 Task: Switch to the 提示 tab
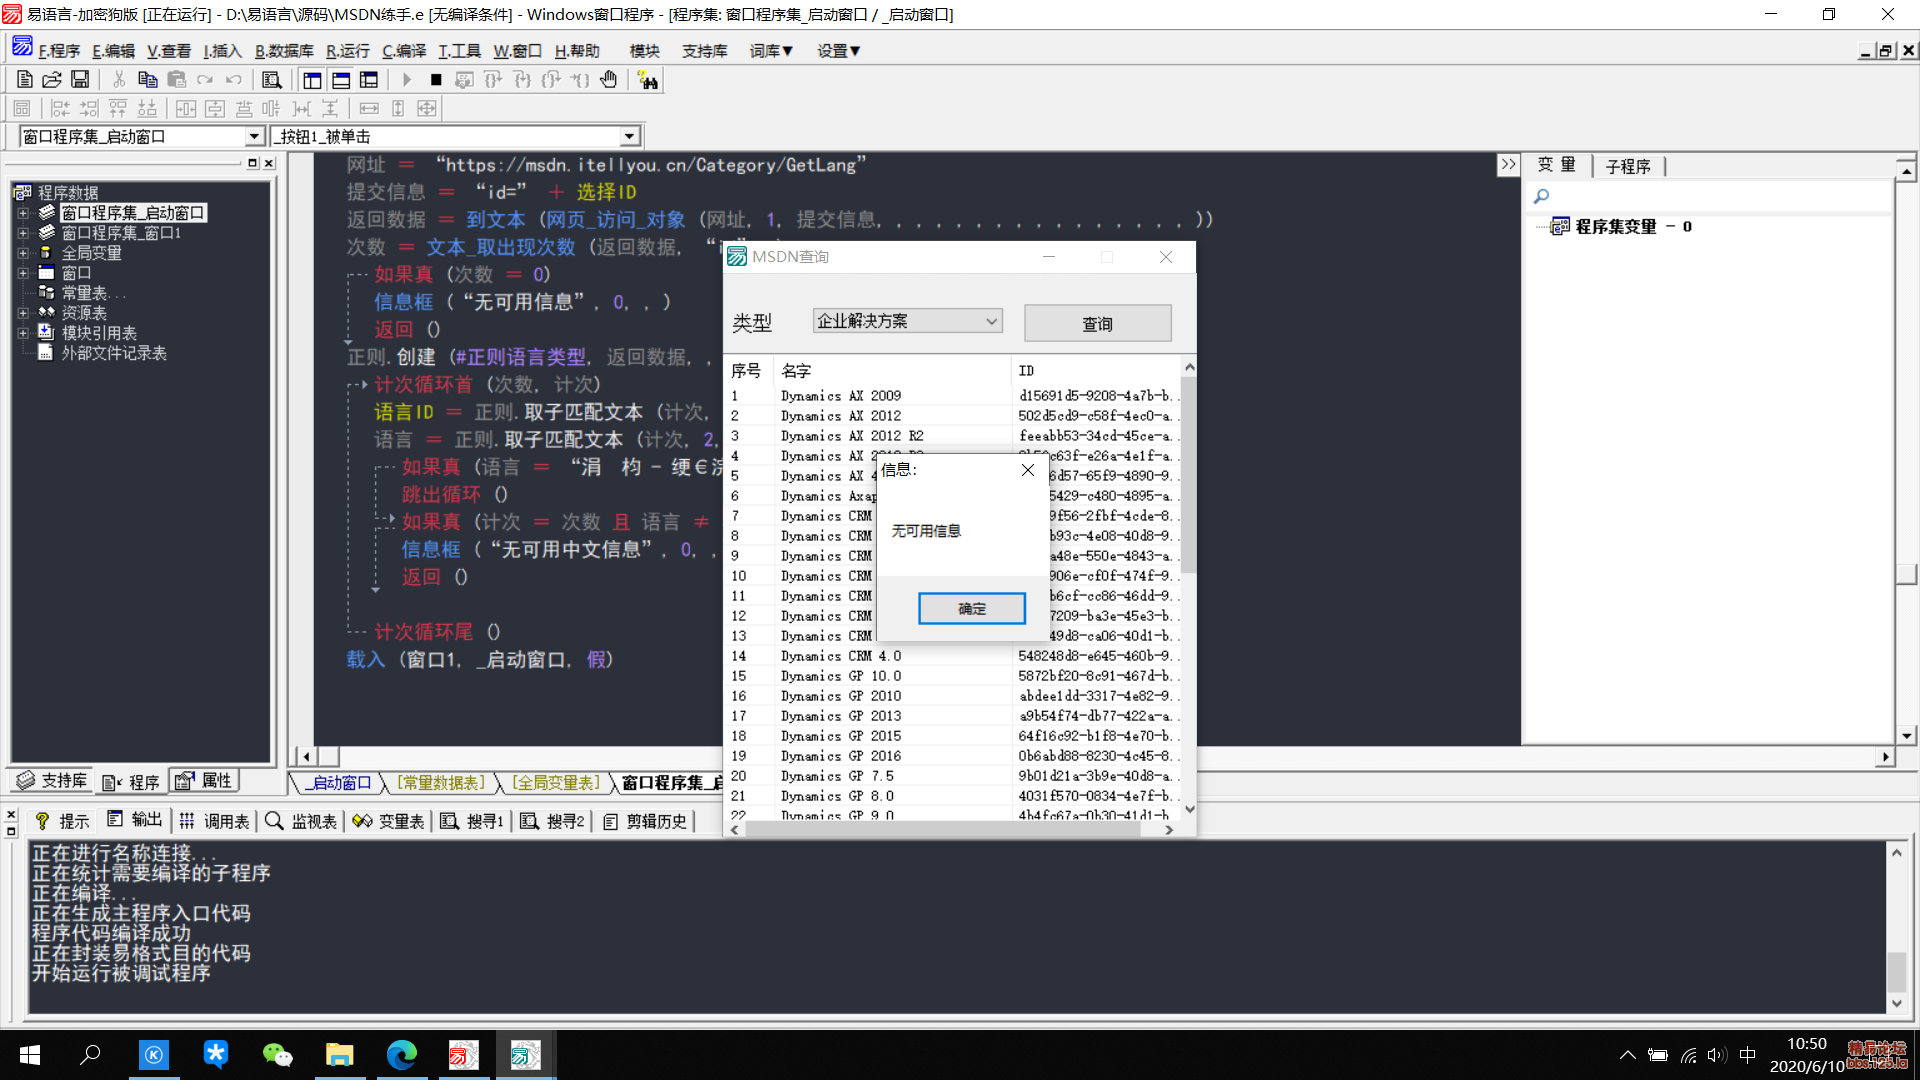coord(62,821)
